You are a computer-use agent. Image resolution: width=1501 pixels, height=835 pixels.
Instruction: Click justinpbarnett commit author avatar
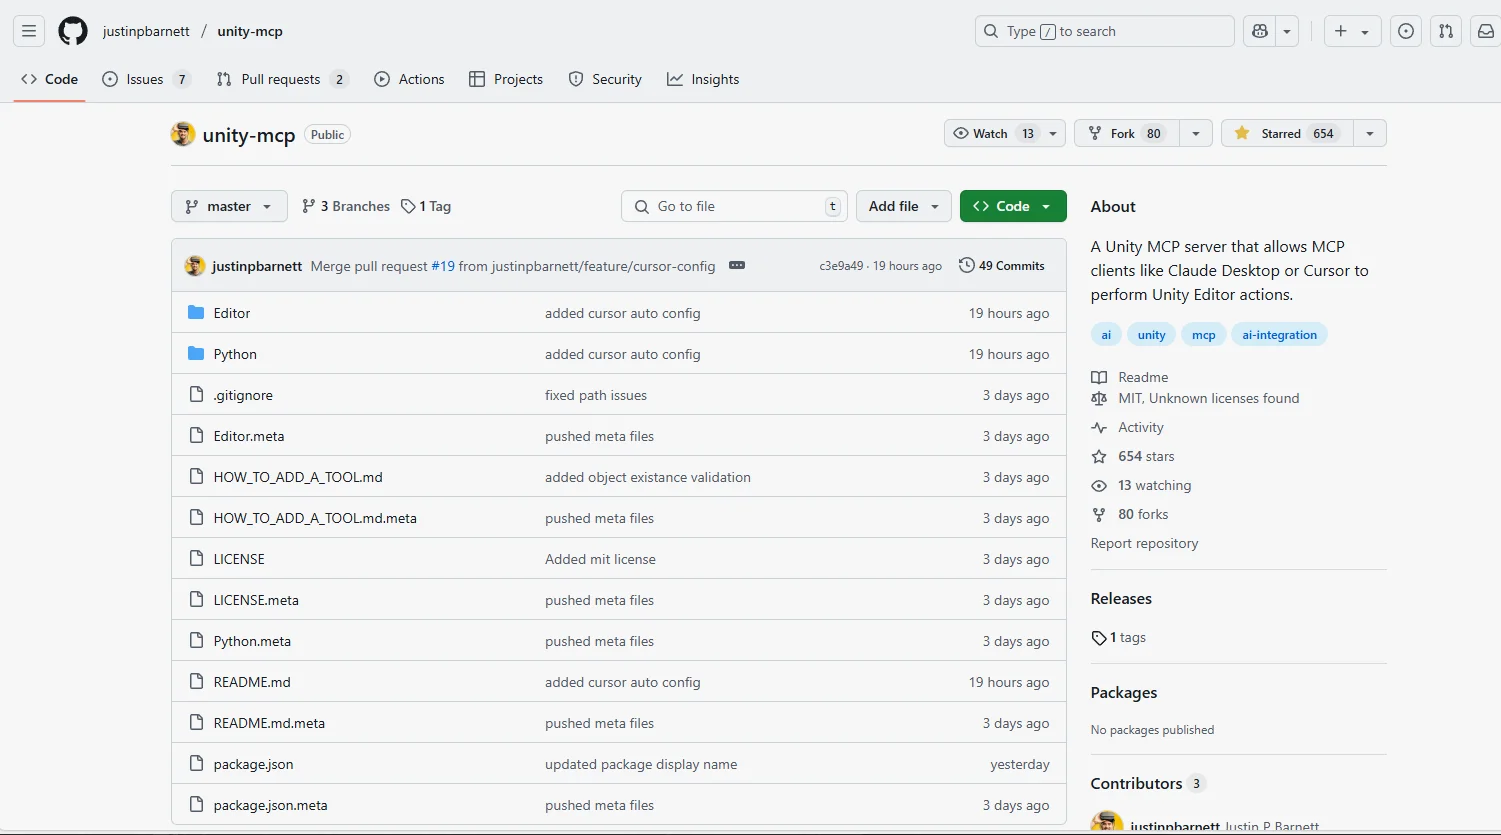point(195,266)
